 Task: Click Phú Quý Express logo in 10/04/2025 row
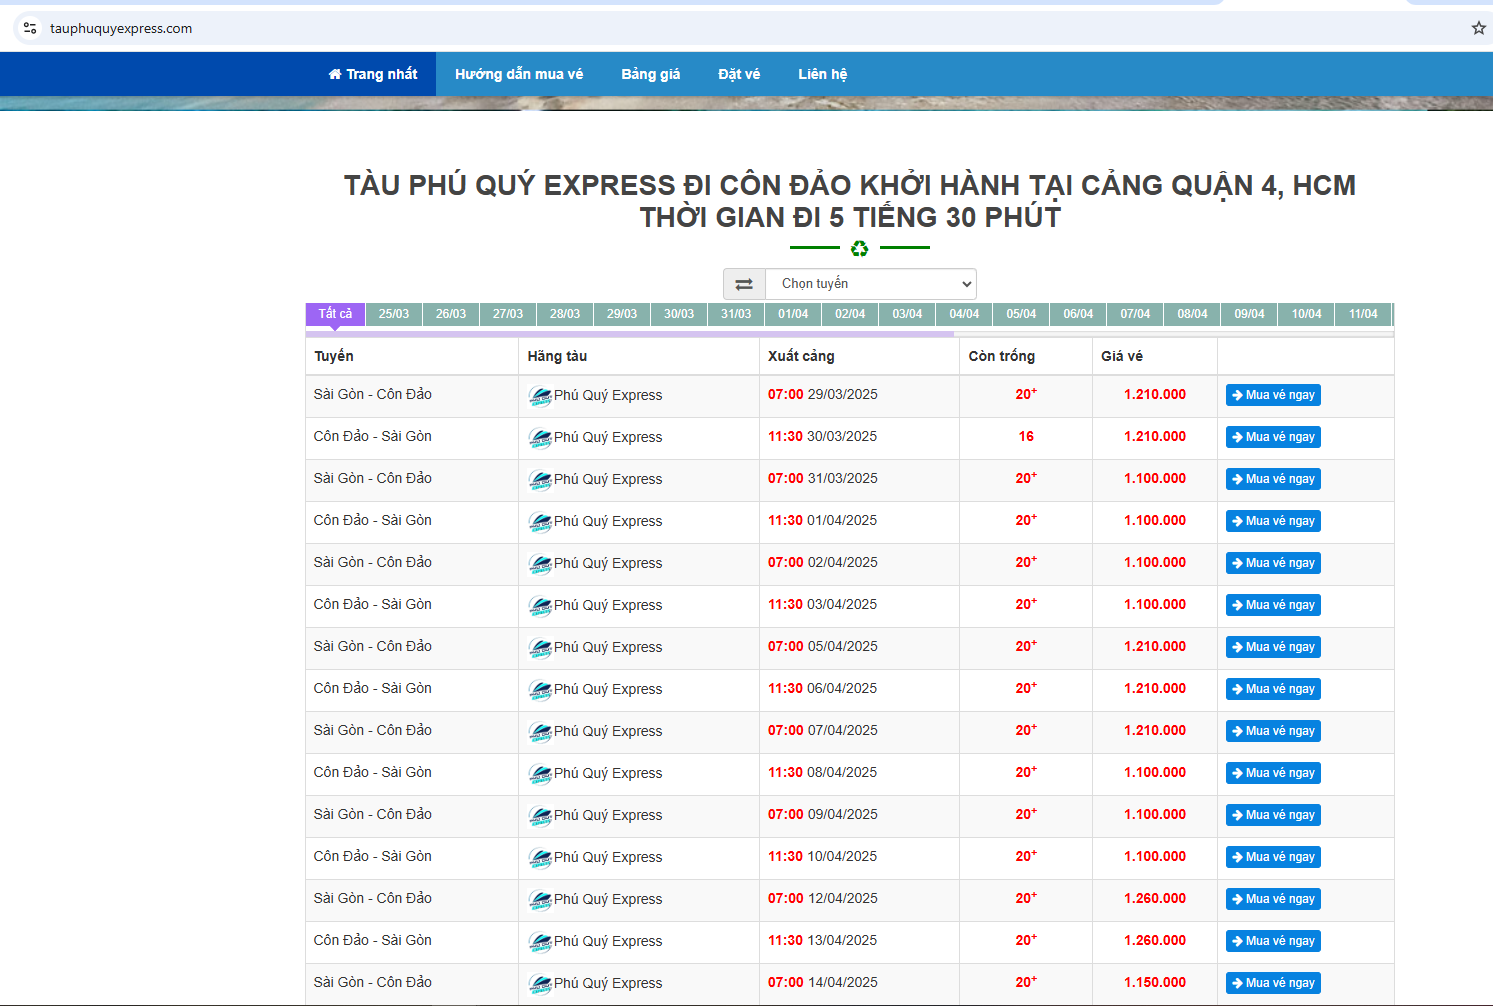click(540, 858)
